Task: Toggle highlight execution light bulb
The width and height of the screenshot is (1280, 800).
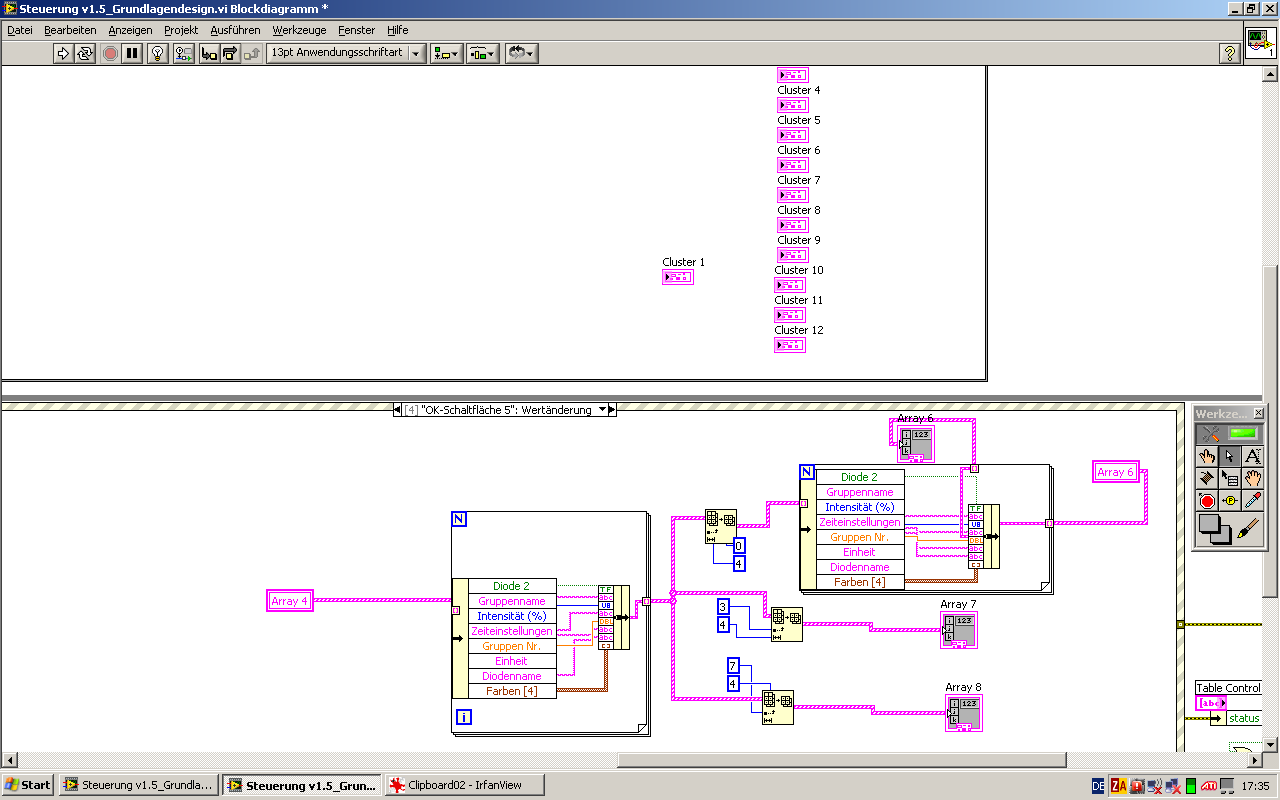Action: coord(157,53)
